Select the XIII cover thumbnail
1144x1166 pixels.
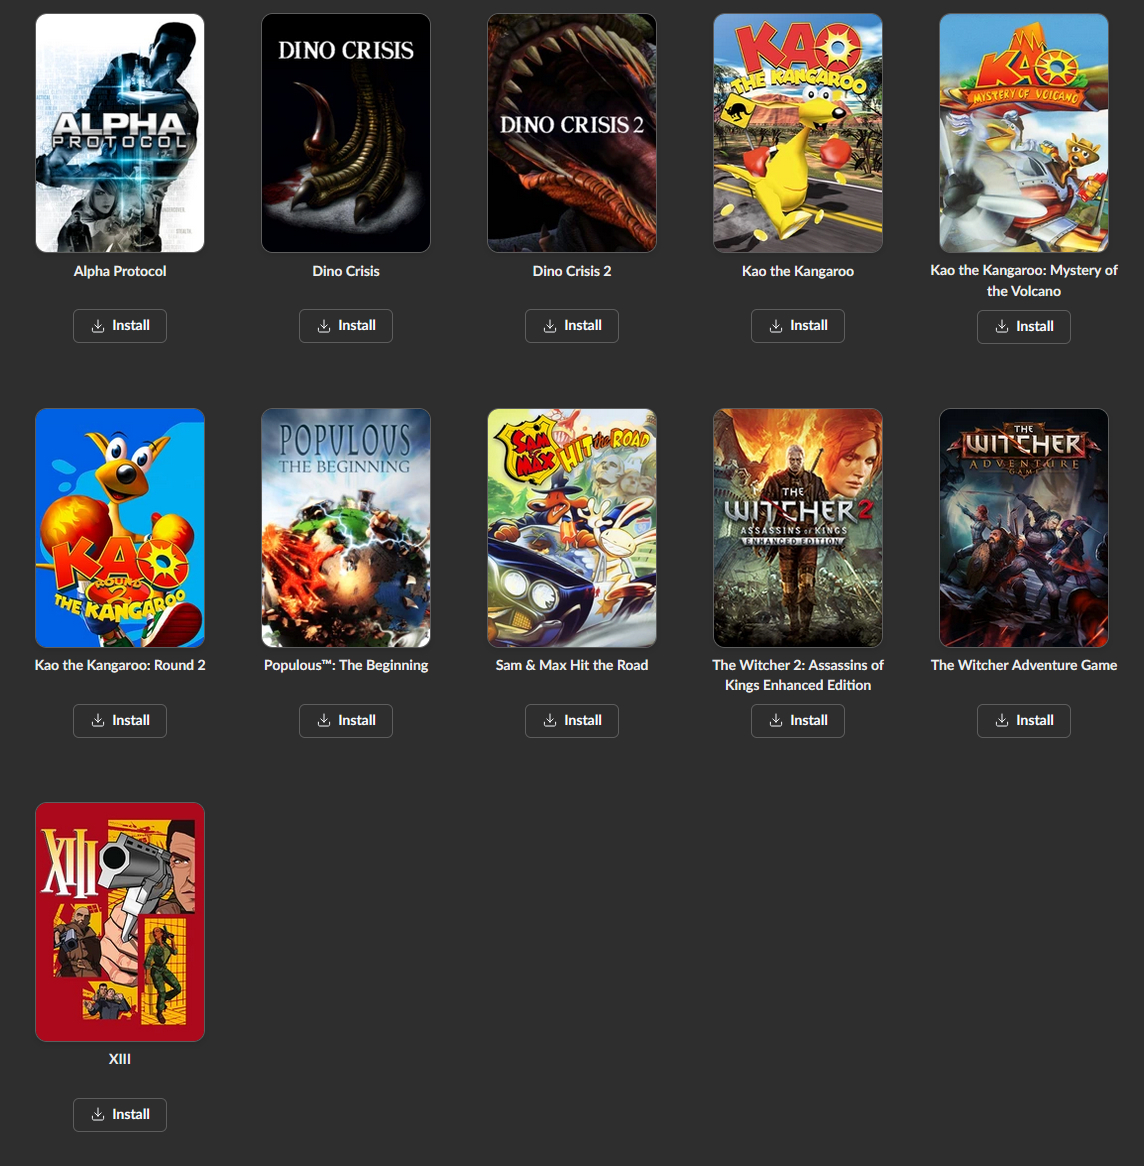pyautogui.click(x=120, y=922)
